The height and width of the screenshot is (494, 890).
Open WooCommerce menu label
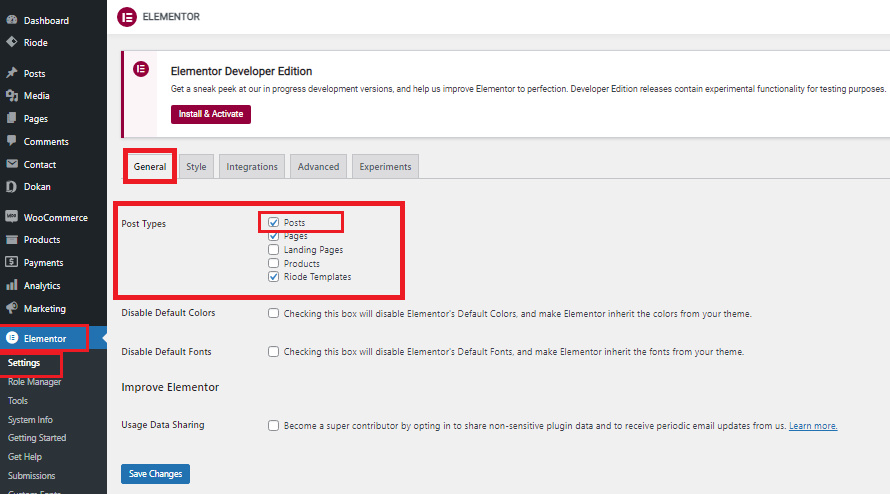click(x=56, y=217)
